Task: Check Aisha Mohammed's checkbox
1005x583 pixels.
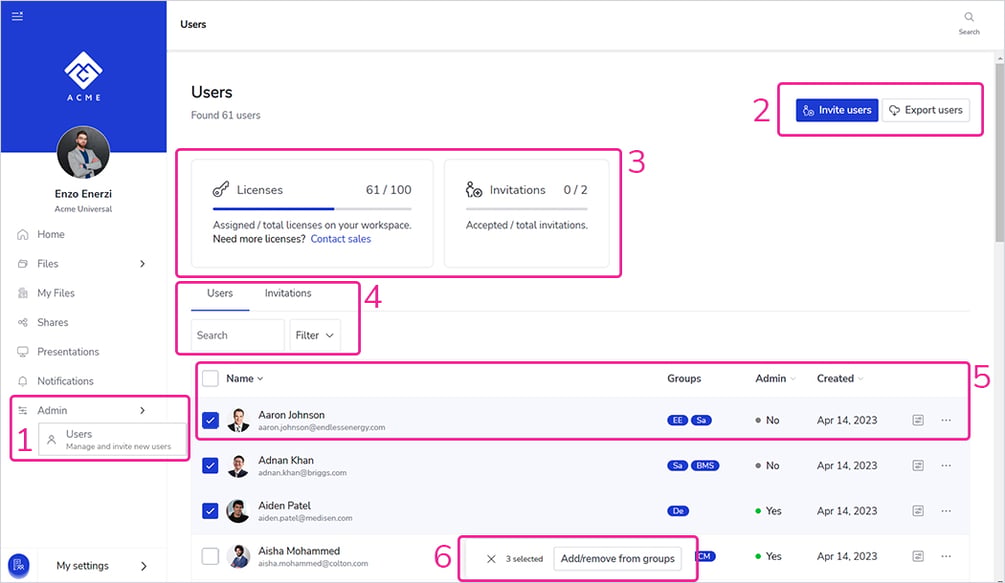Action: coord(210,556)
